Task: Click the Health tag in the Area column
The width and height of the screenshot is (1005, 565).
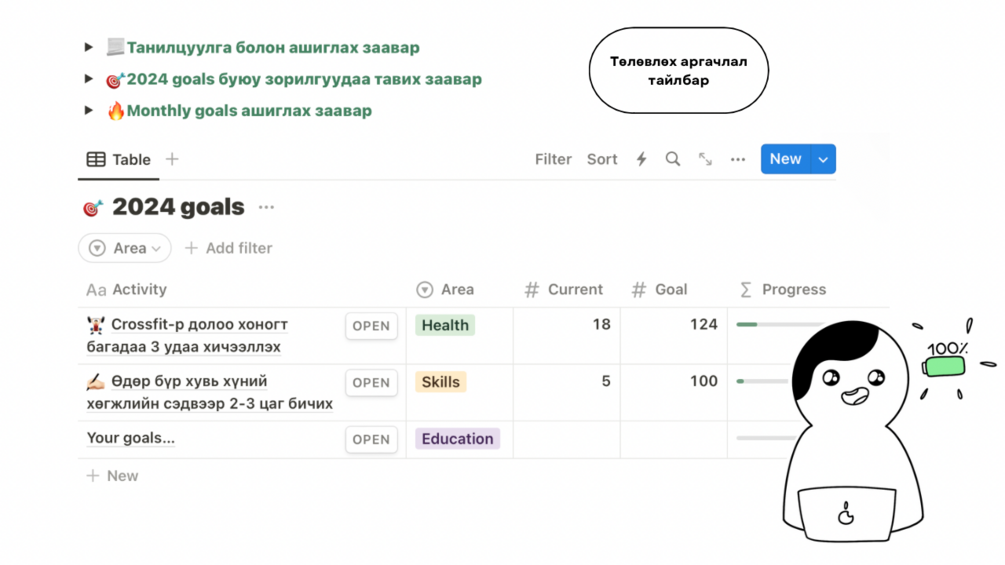Action: click(x=445, y=325)
